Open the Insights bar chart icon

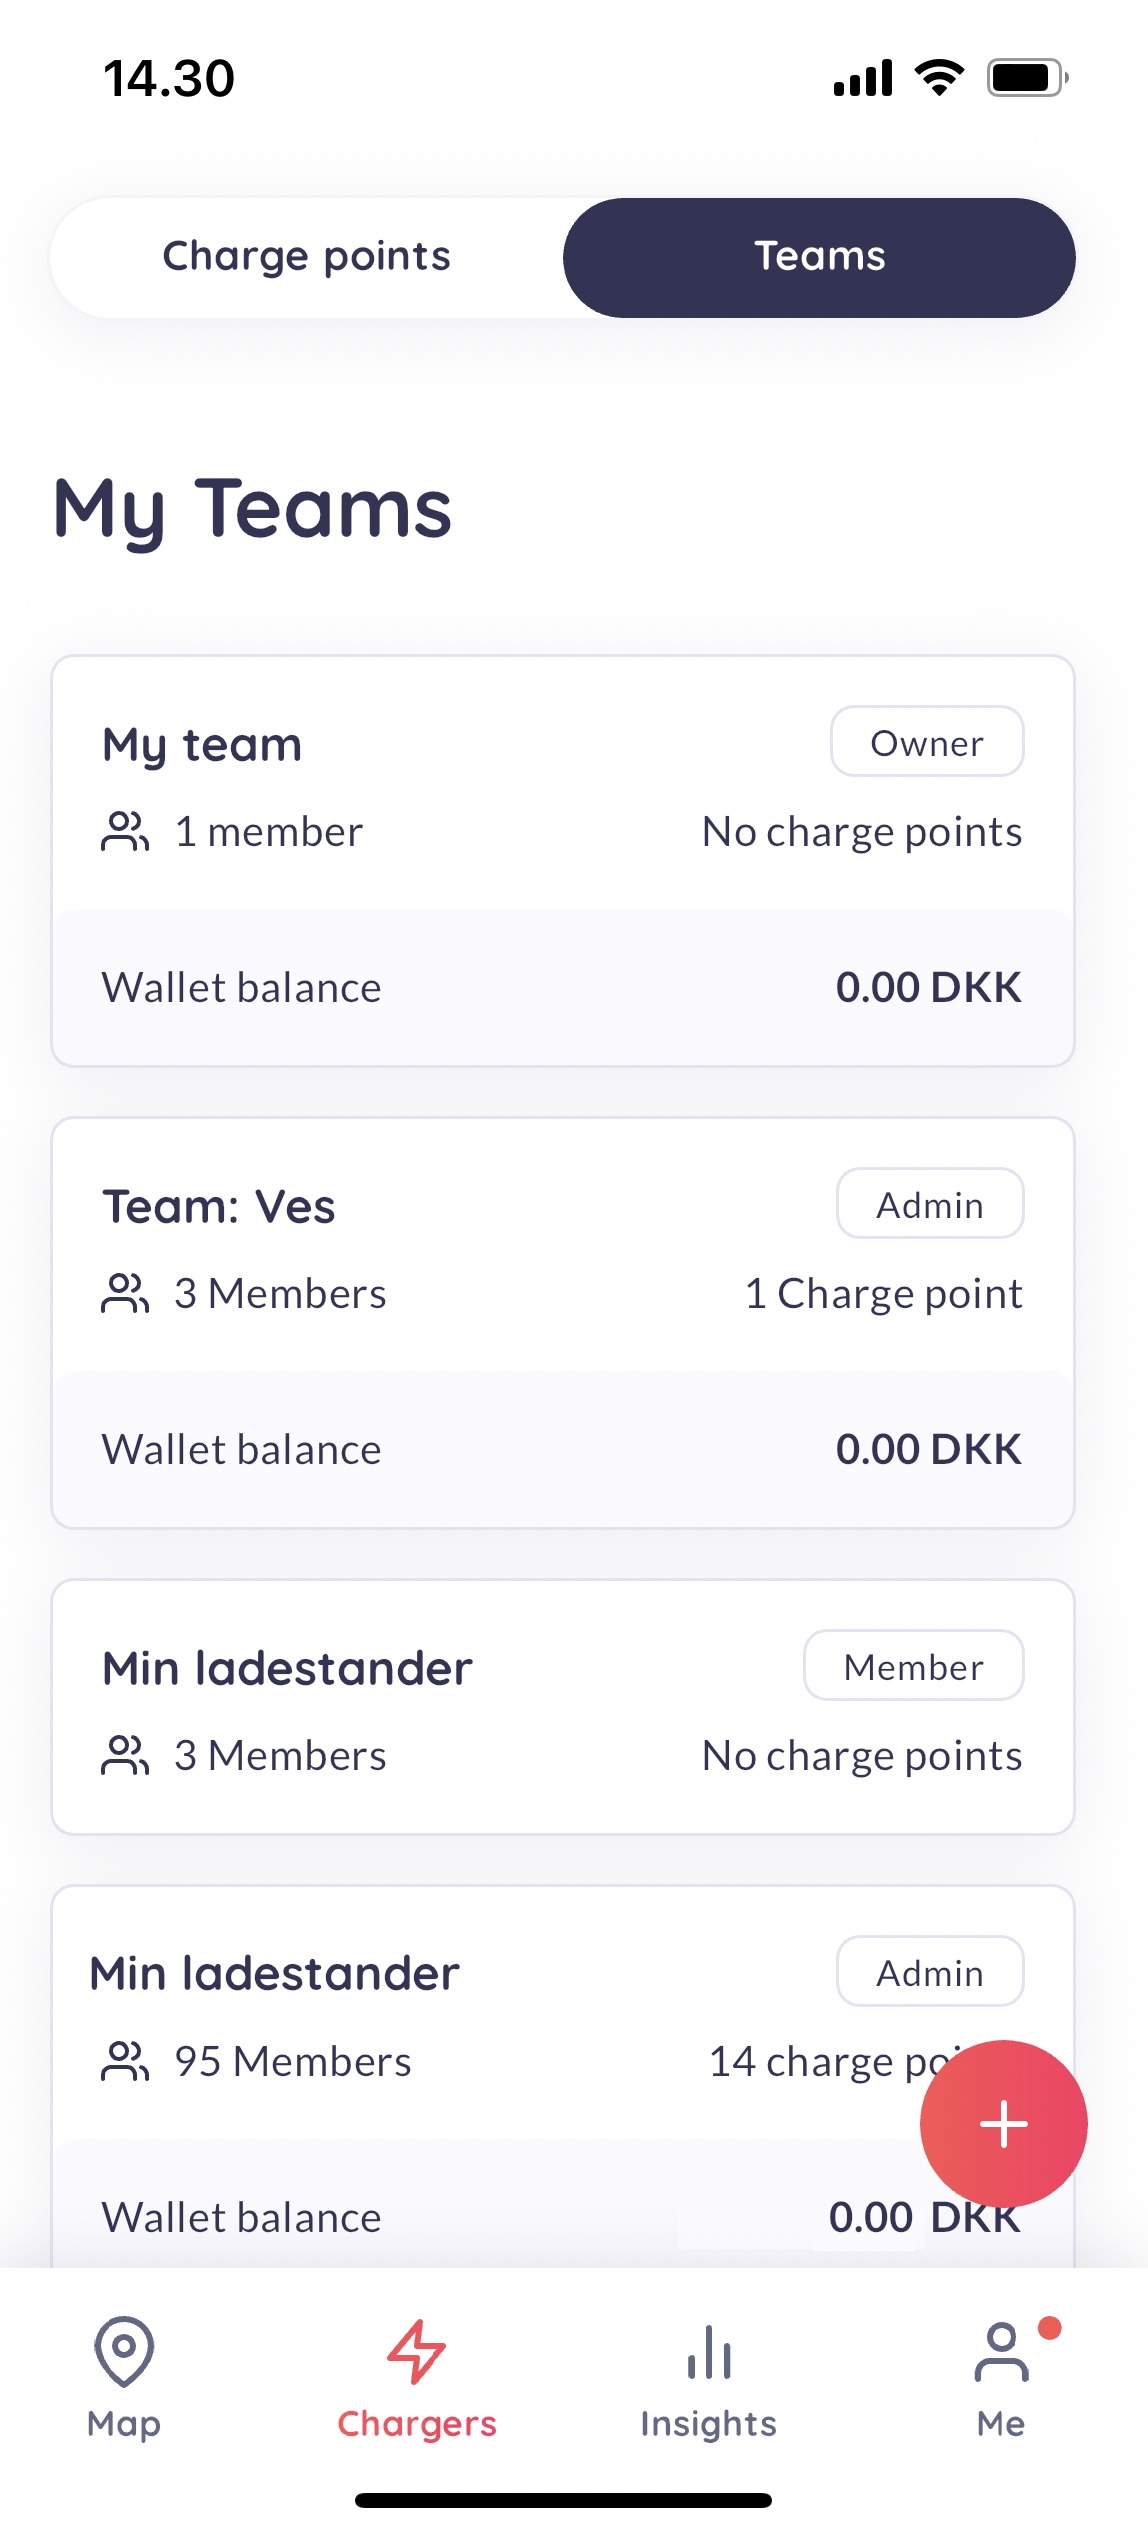pyautogui.click(x=709, y=2351)
